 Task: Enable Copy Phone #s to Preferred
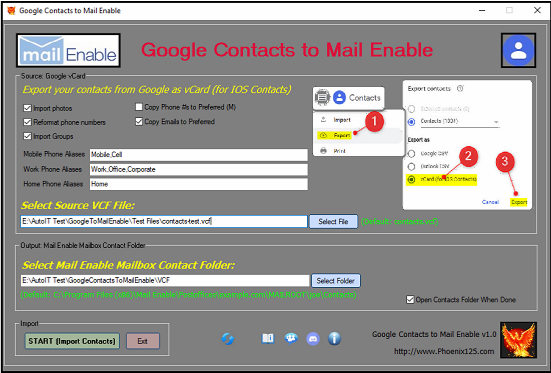[x=139, y=107]
